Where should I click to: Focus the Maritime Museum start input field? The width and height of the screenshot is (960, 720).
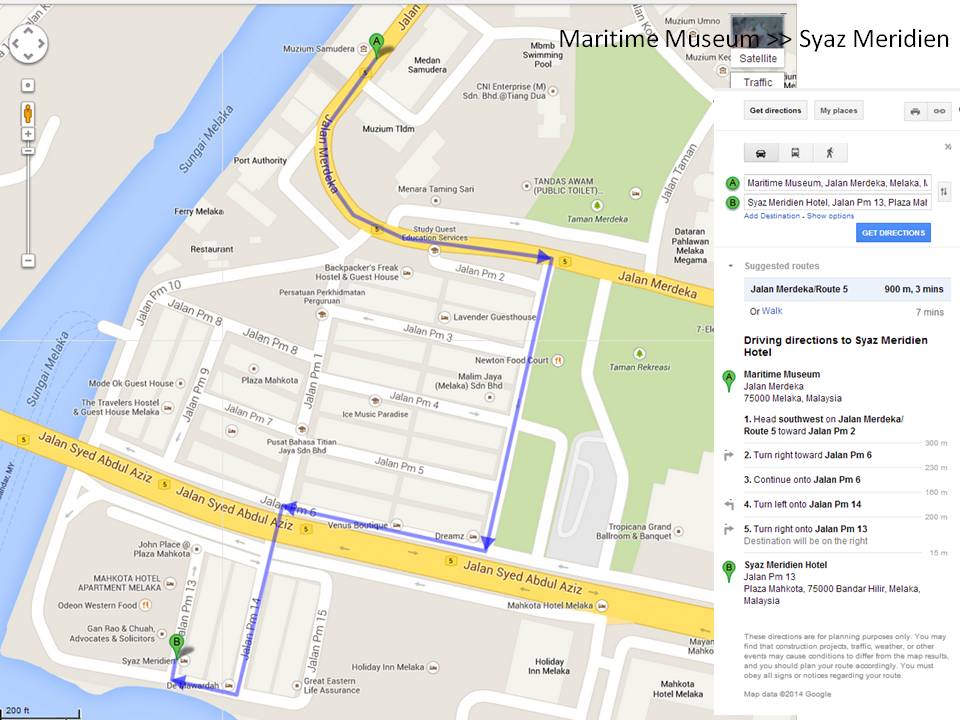(838, 183)
